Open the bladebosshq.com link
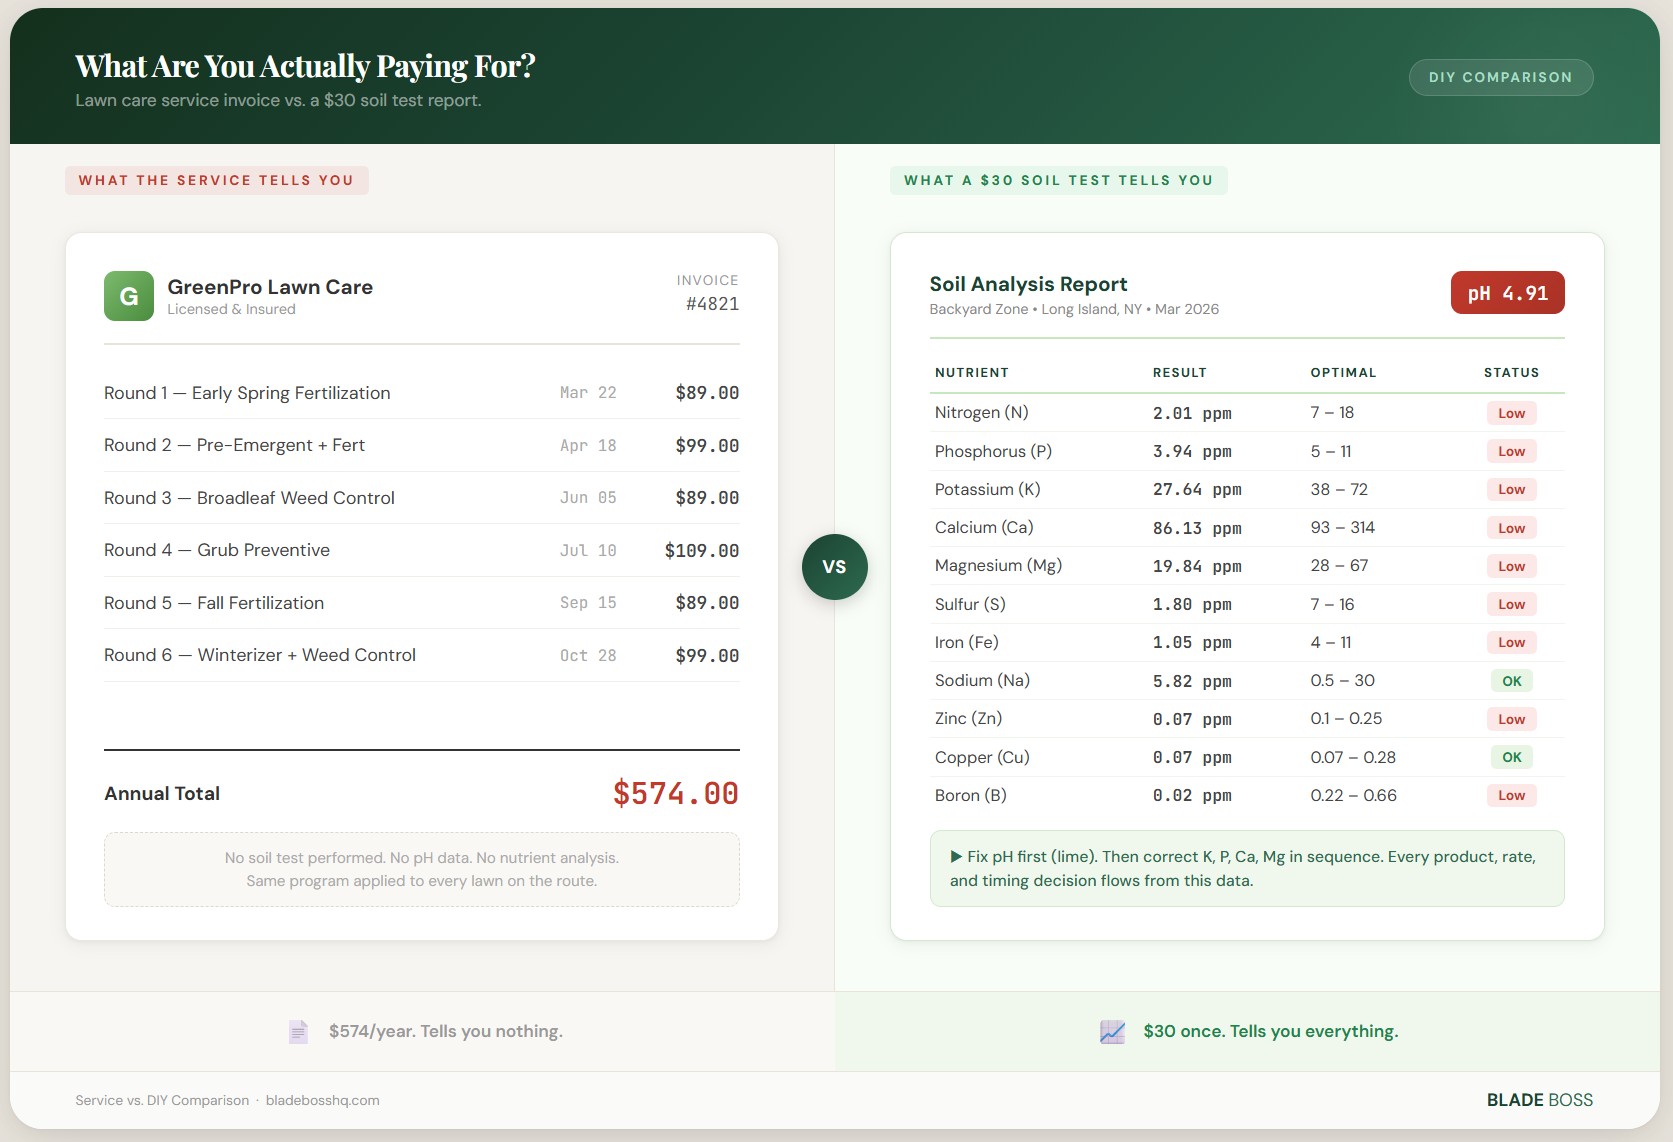Viewport: 1673px width, 1142px height. click(322, 1100)
